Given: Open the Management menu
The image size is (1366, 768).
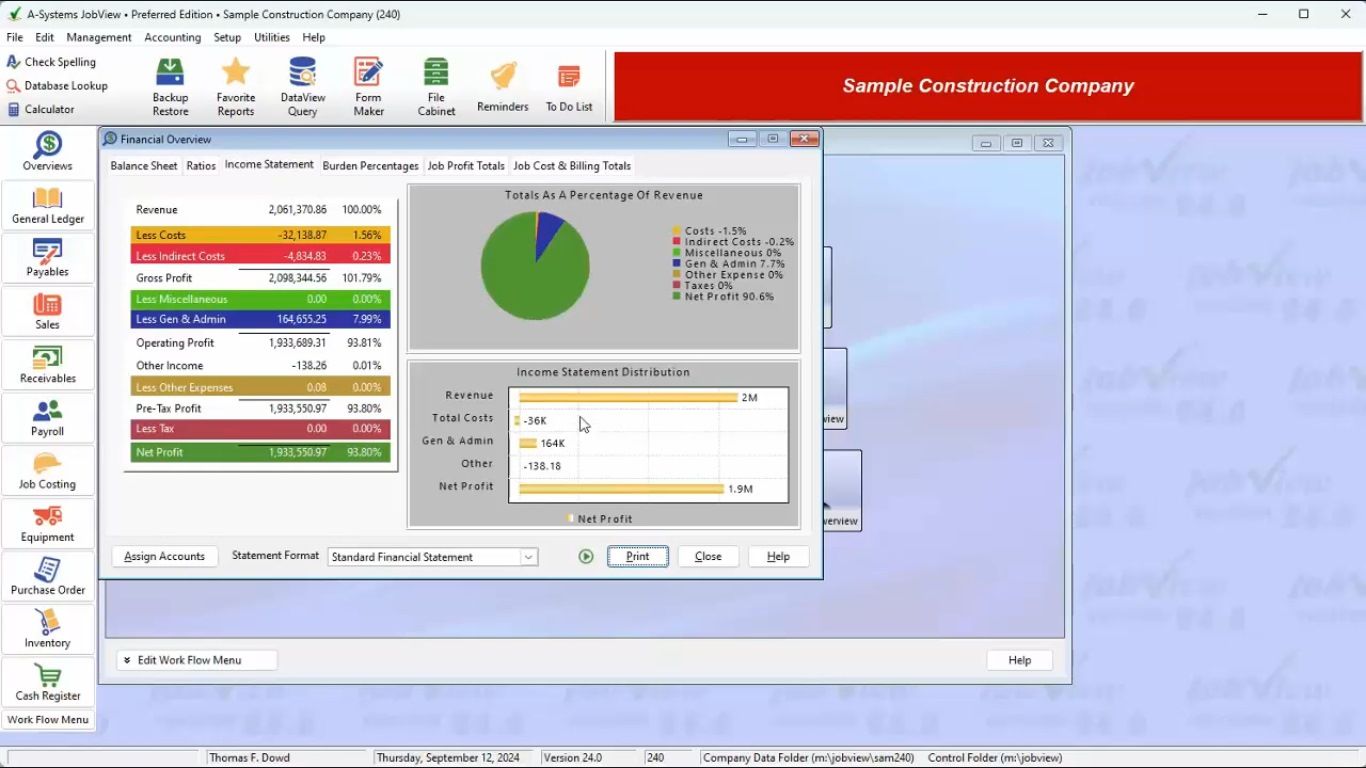Looking at the screenshot, I should [99, 37].
